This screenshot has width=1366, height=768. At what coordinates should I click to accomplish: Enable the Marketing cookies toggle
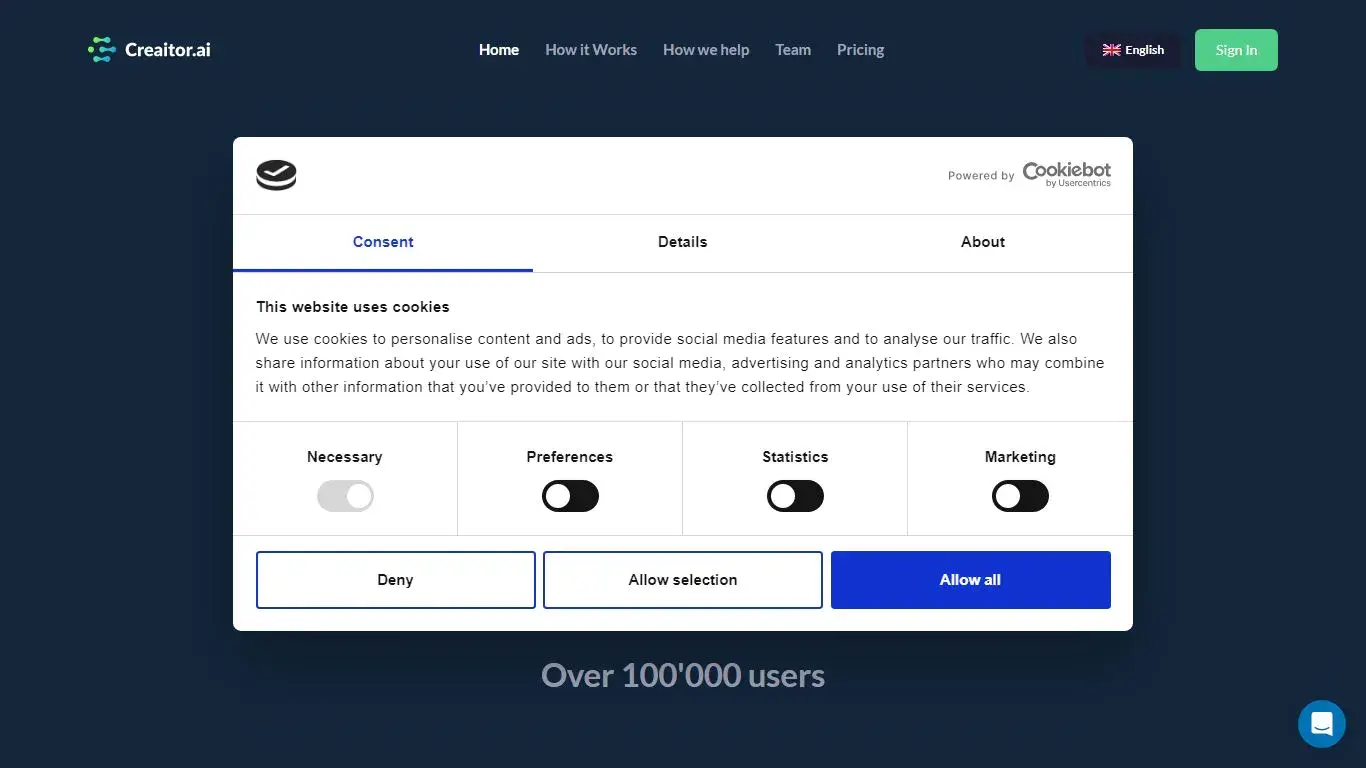(1020, 496)
